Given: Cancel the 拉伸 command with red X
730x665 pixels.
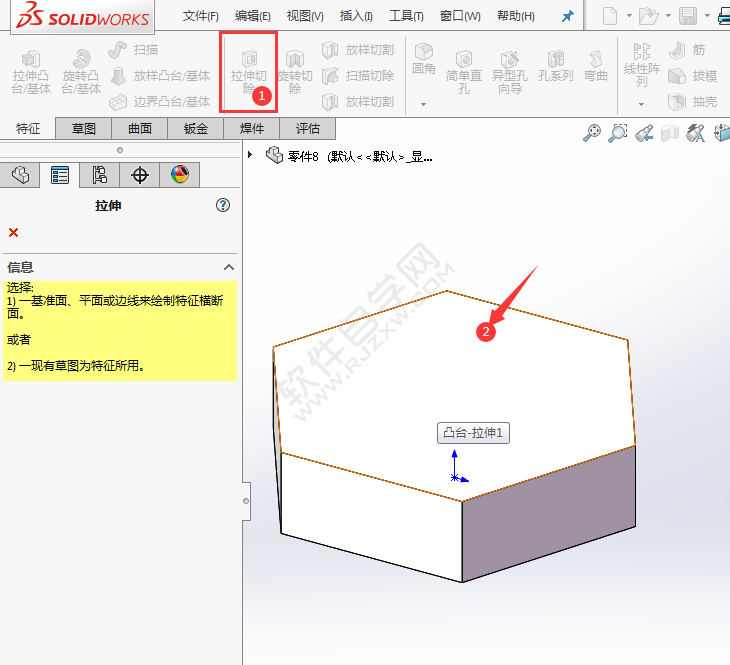Looking at the screenshot, I should click(14, 232).
